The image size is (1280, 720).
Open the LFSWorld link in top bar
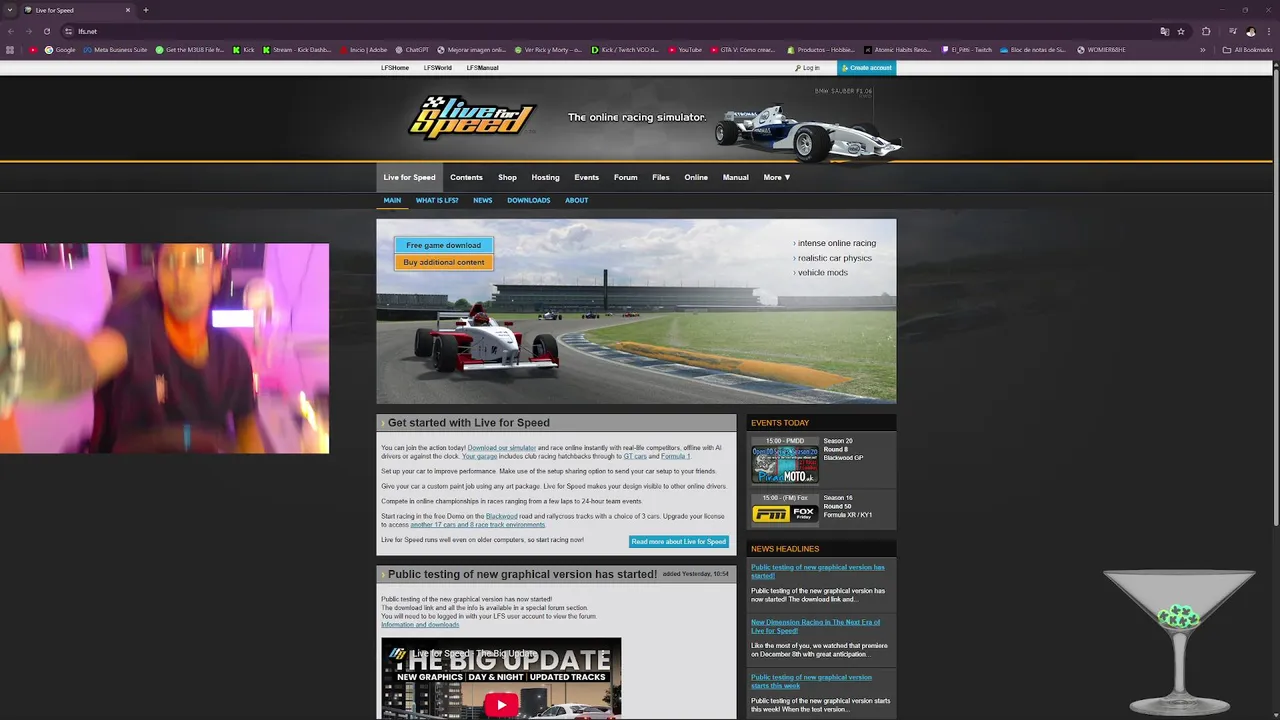(437, 68)
